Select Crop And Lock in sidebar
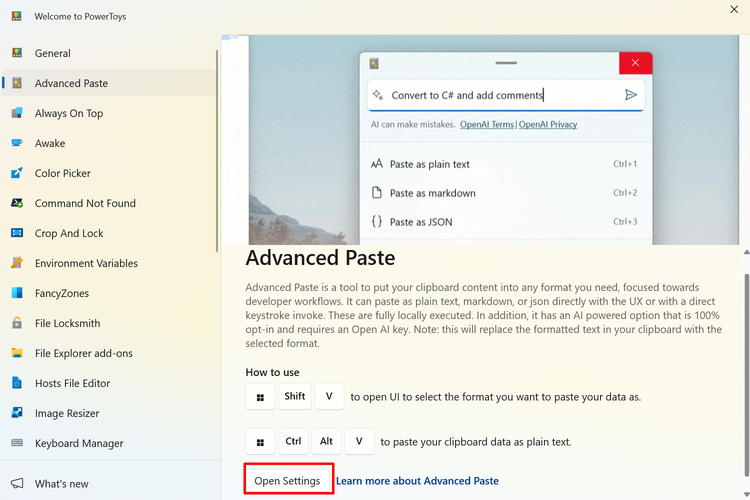 click(x=109, y=233)
